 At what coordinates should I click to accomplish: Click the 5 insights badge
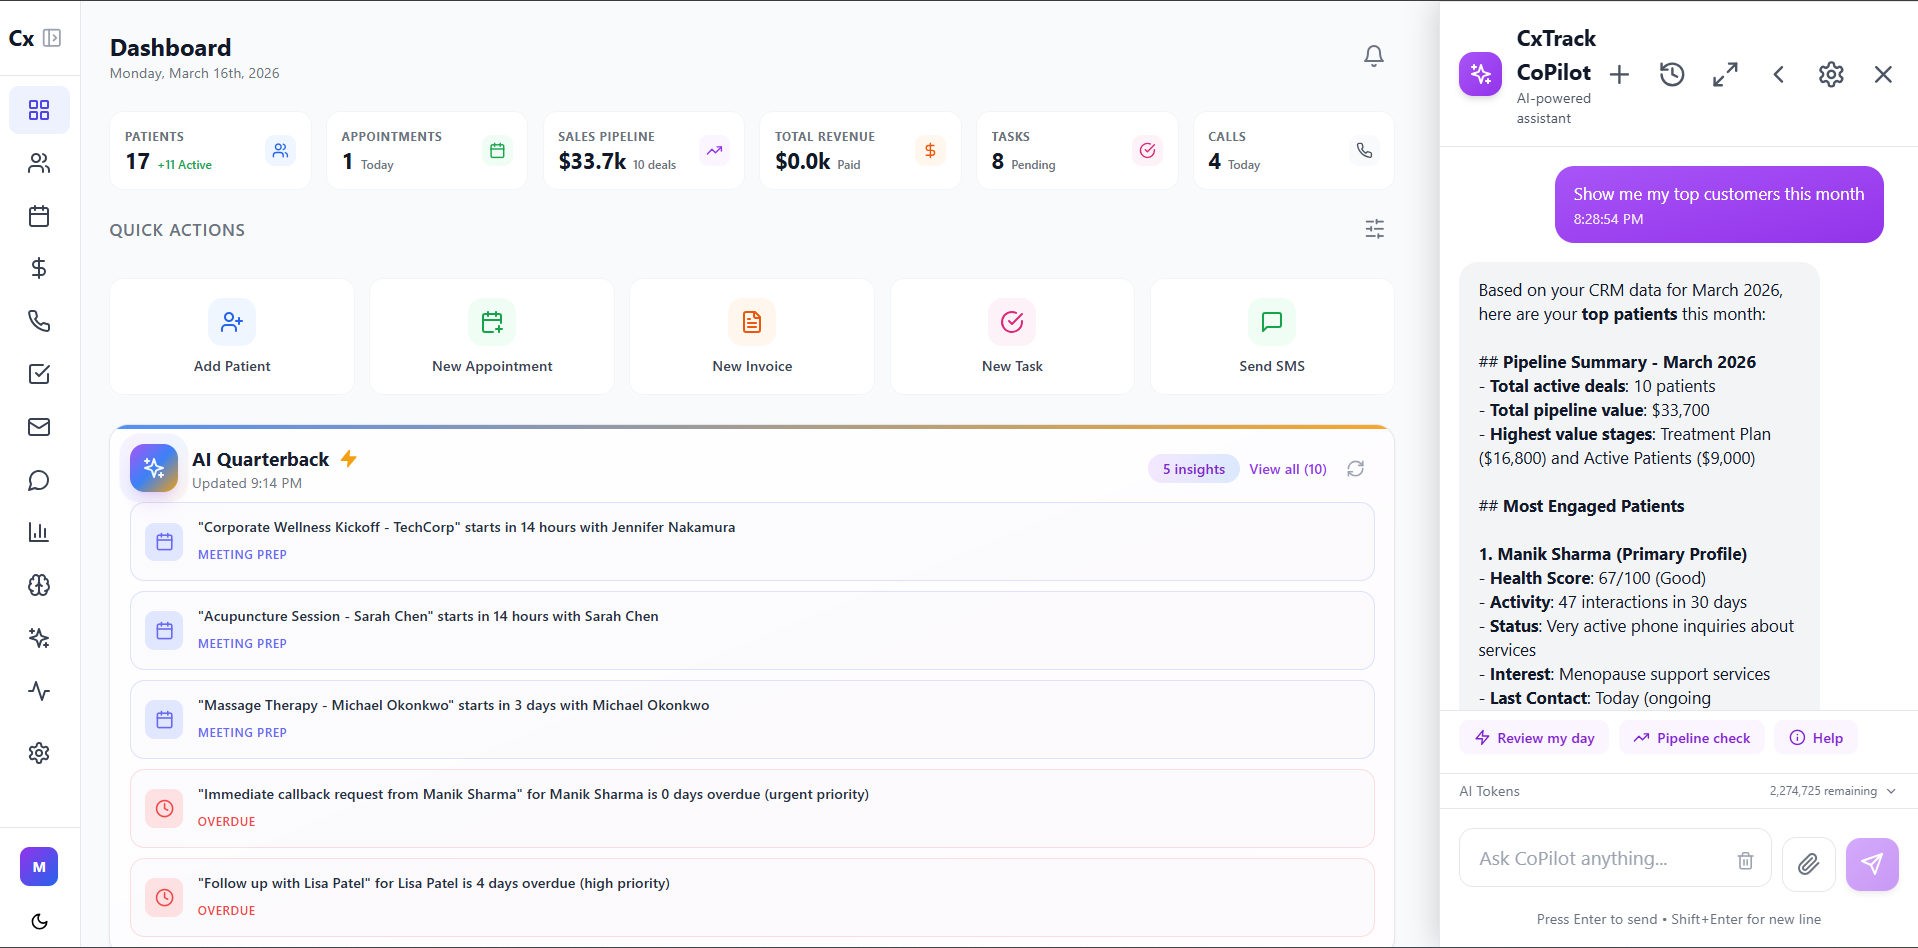coord(1193,468)
